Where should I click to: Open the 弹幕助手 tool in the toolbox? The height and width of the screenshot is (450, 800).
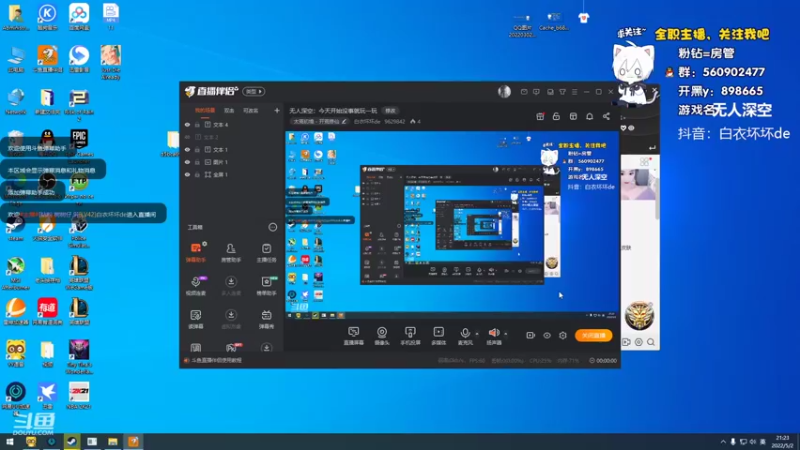196,253
